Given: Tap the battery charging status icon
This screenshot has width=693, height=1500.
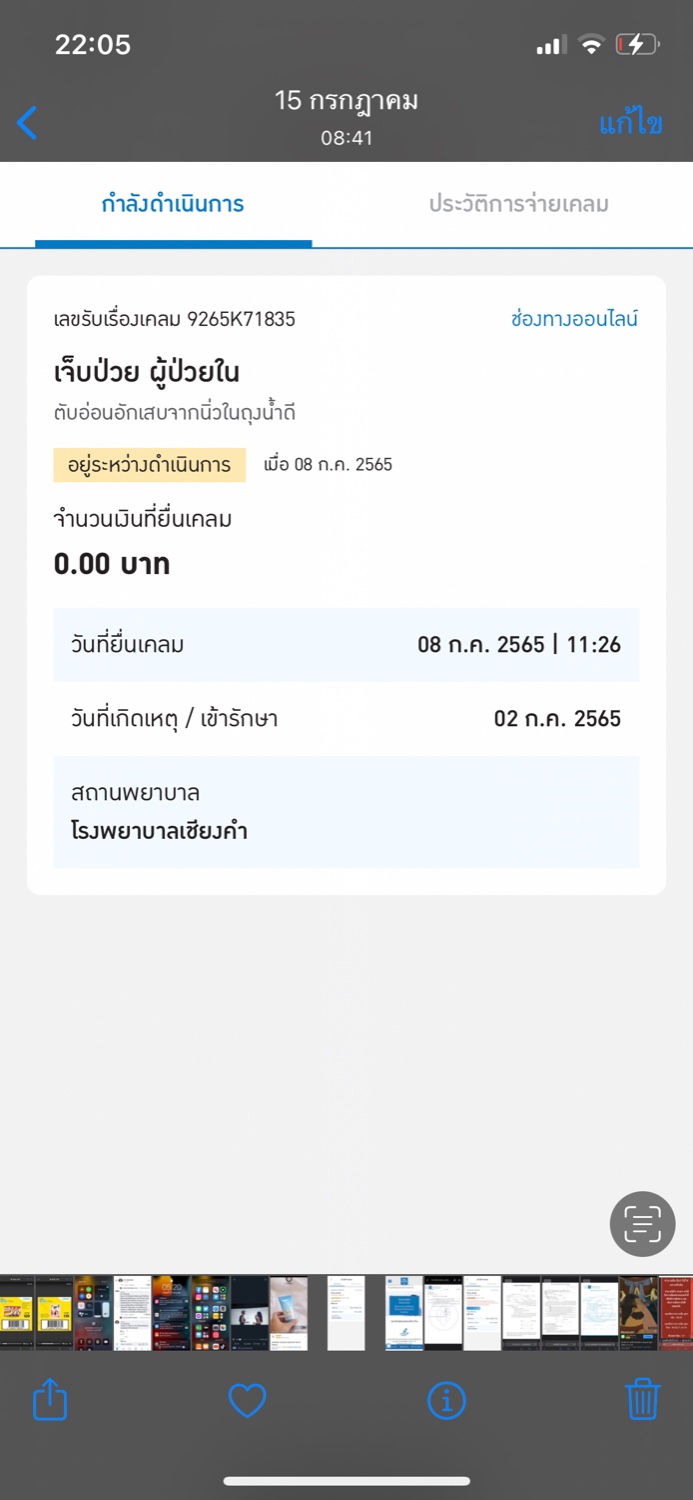Looking at the screenshot, I should tap(637, 44).
